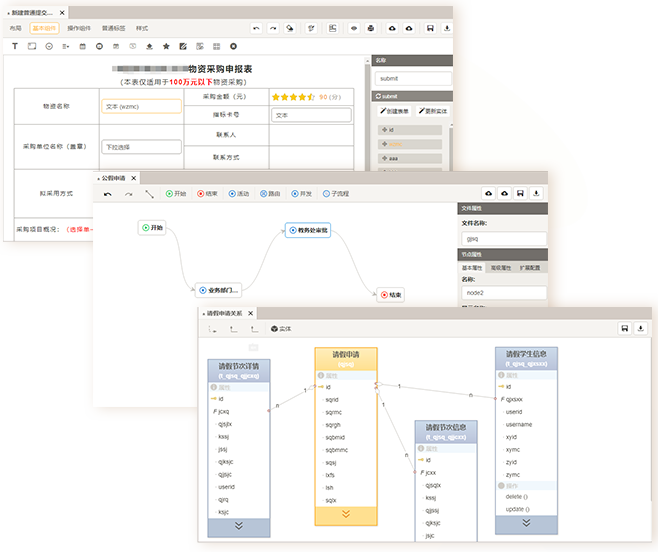
Task: Click the 创建表单 button
Action: click(x=394, y=111)
